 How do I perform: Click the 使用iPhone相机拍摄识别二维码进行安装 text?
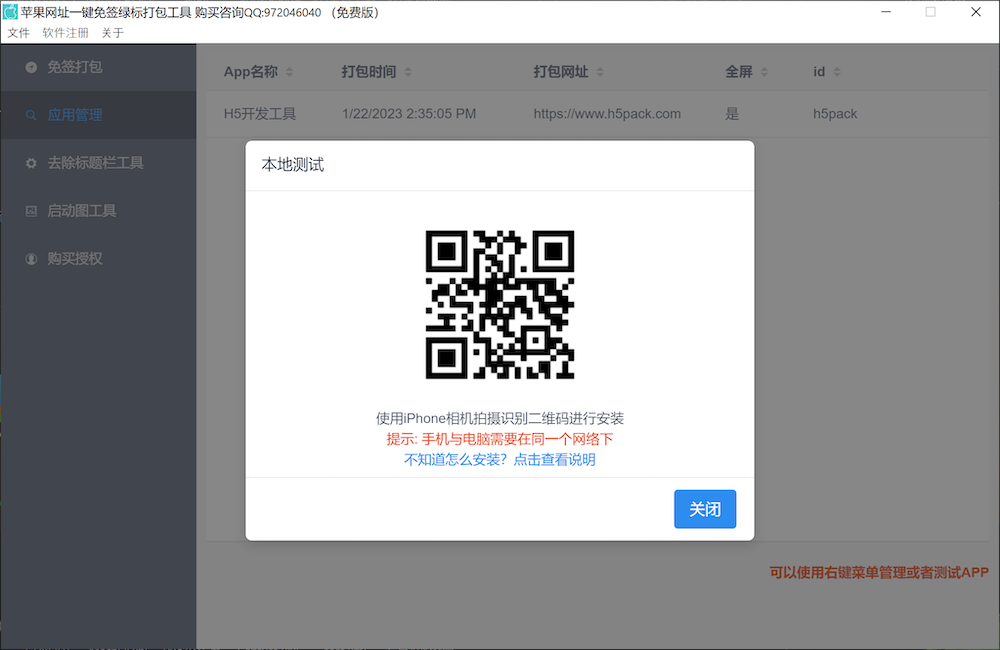[499, 418]
